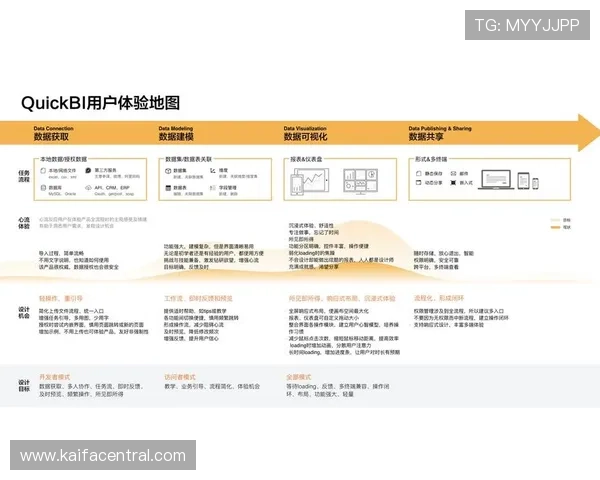Click the laptop device illustration
This screenshot has width=600, height=480.
point(496,180)
